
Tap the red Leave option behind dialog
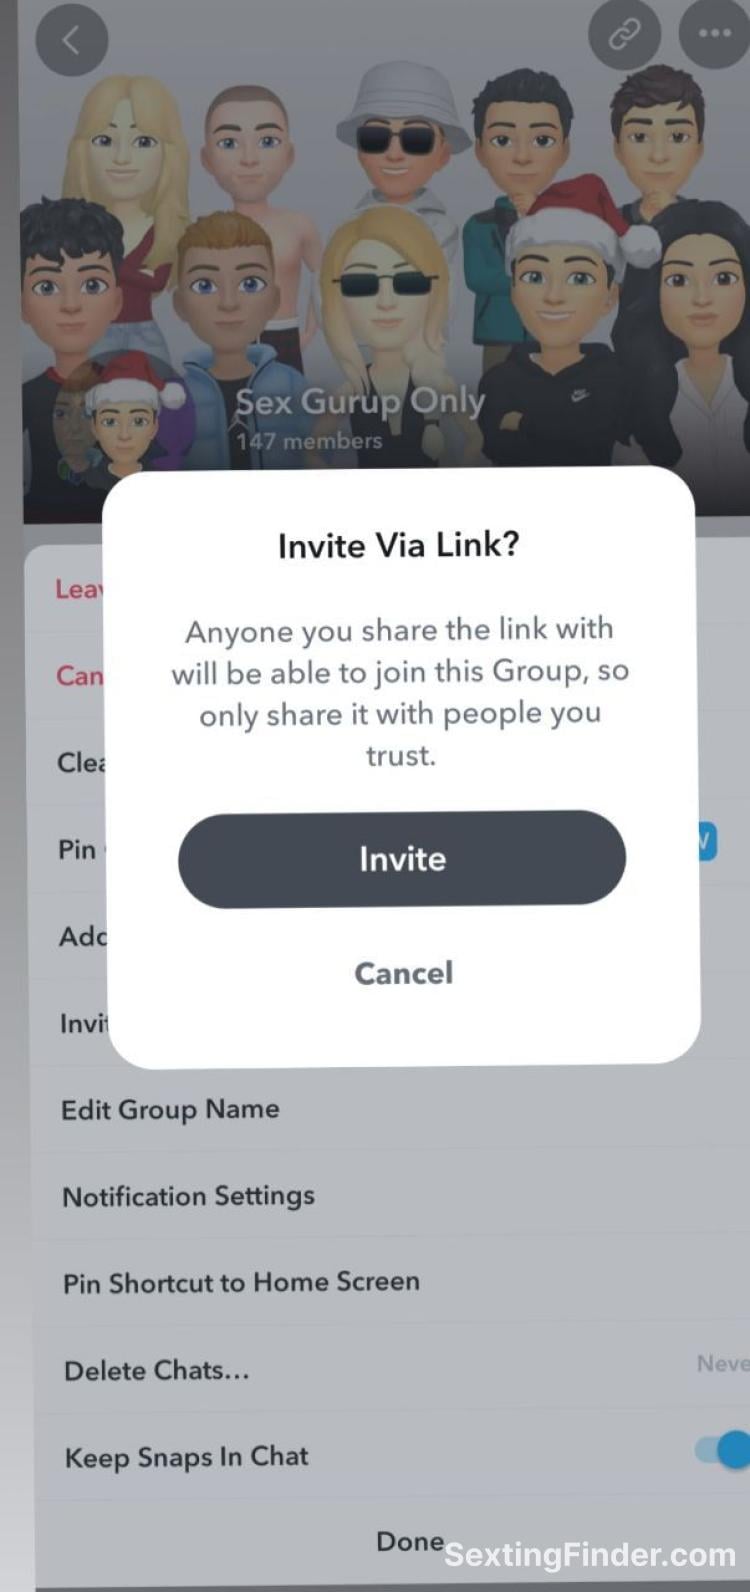[79, 589]
